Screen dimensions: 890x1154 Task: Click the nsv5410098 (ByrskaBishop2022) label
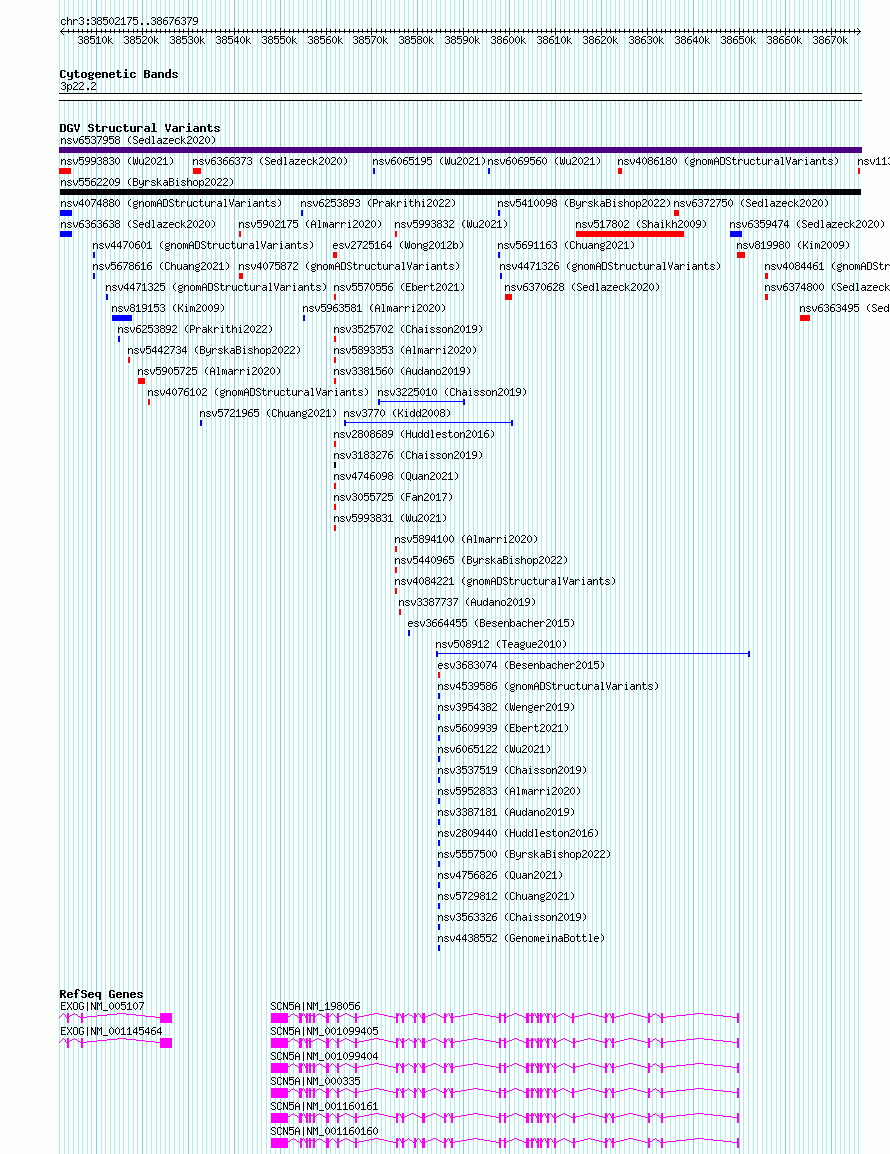[584, 202]
